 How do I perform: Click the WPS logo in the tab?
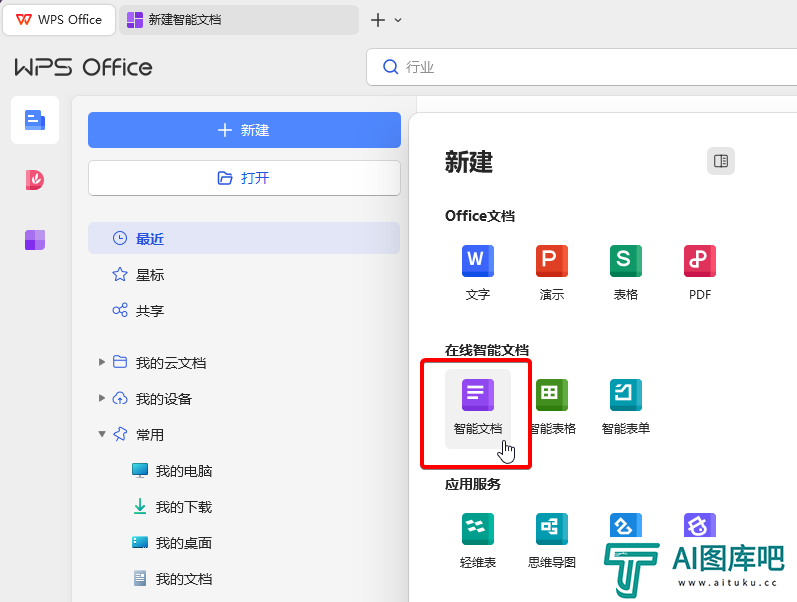pos(23,20)
